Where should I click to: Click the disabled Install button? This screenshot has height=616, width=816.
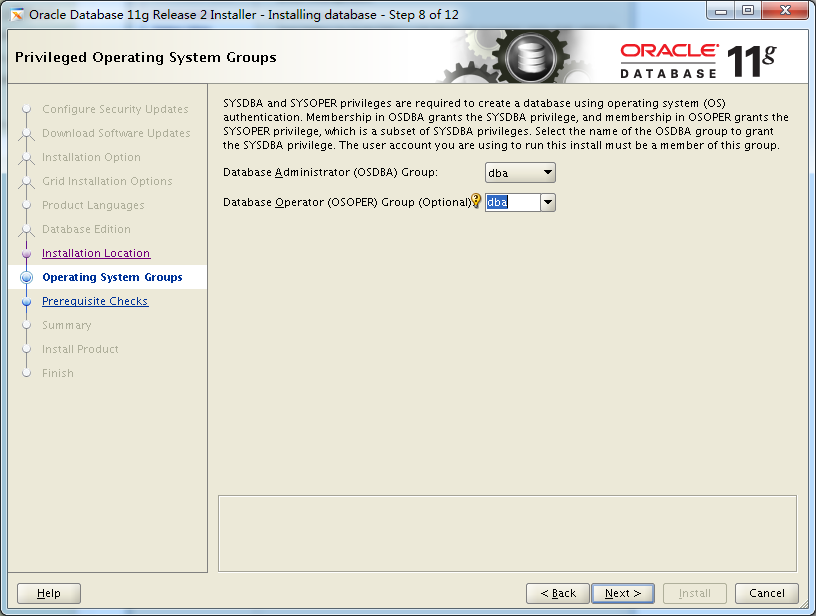click(x=695, y=593)
